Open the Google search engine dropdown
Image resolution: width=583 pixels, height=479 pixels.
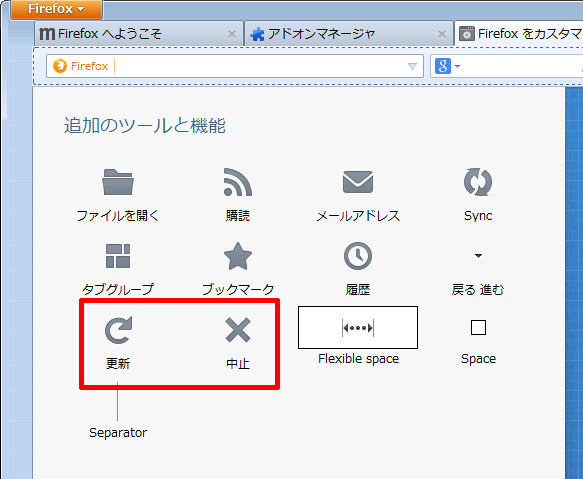[x=447, y=66]
